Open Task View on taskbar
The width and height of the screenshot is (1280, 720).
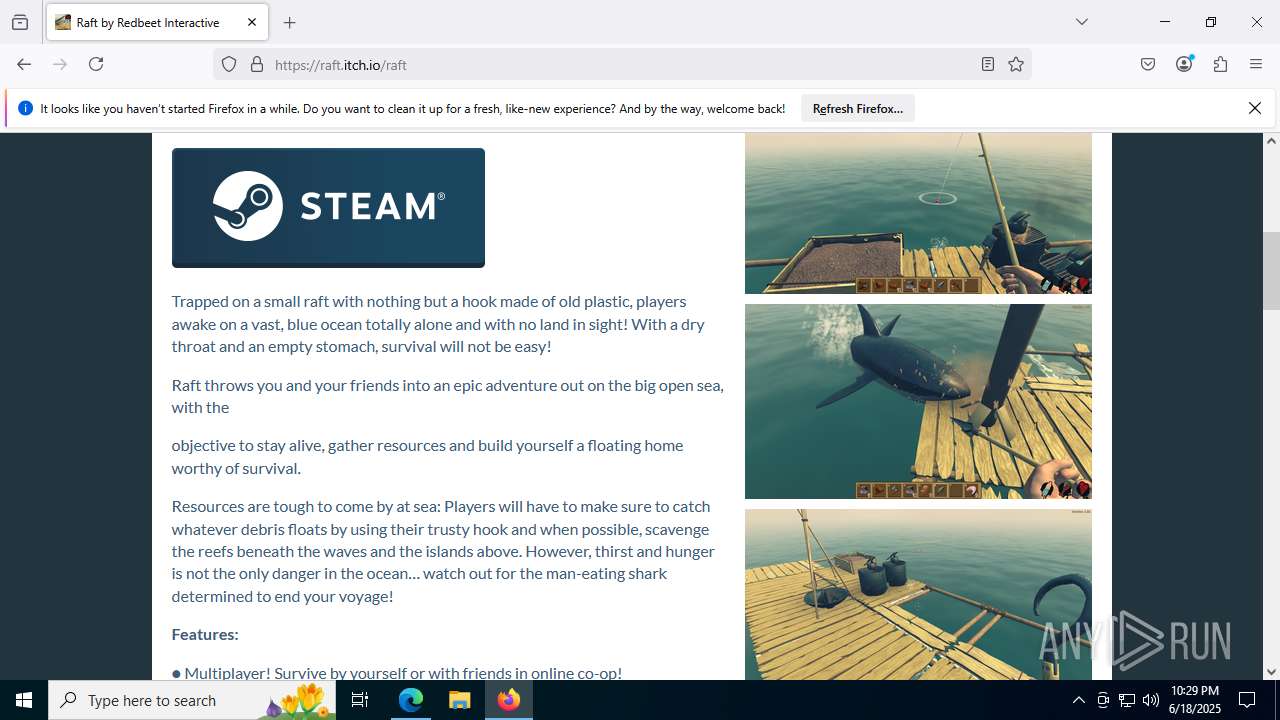[360, 700]
